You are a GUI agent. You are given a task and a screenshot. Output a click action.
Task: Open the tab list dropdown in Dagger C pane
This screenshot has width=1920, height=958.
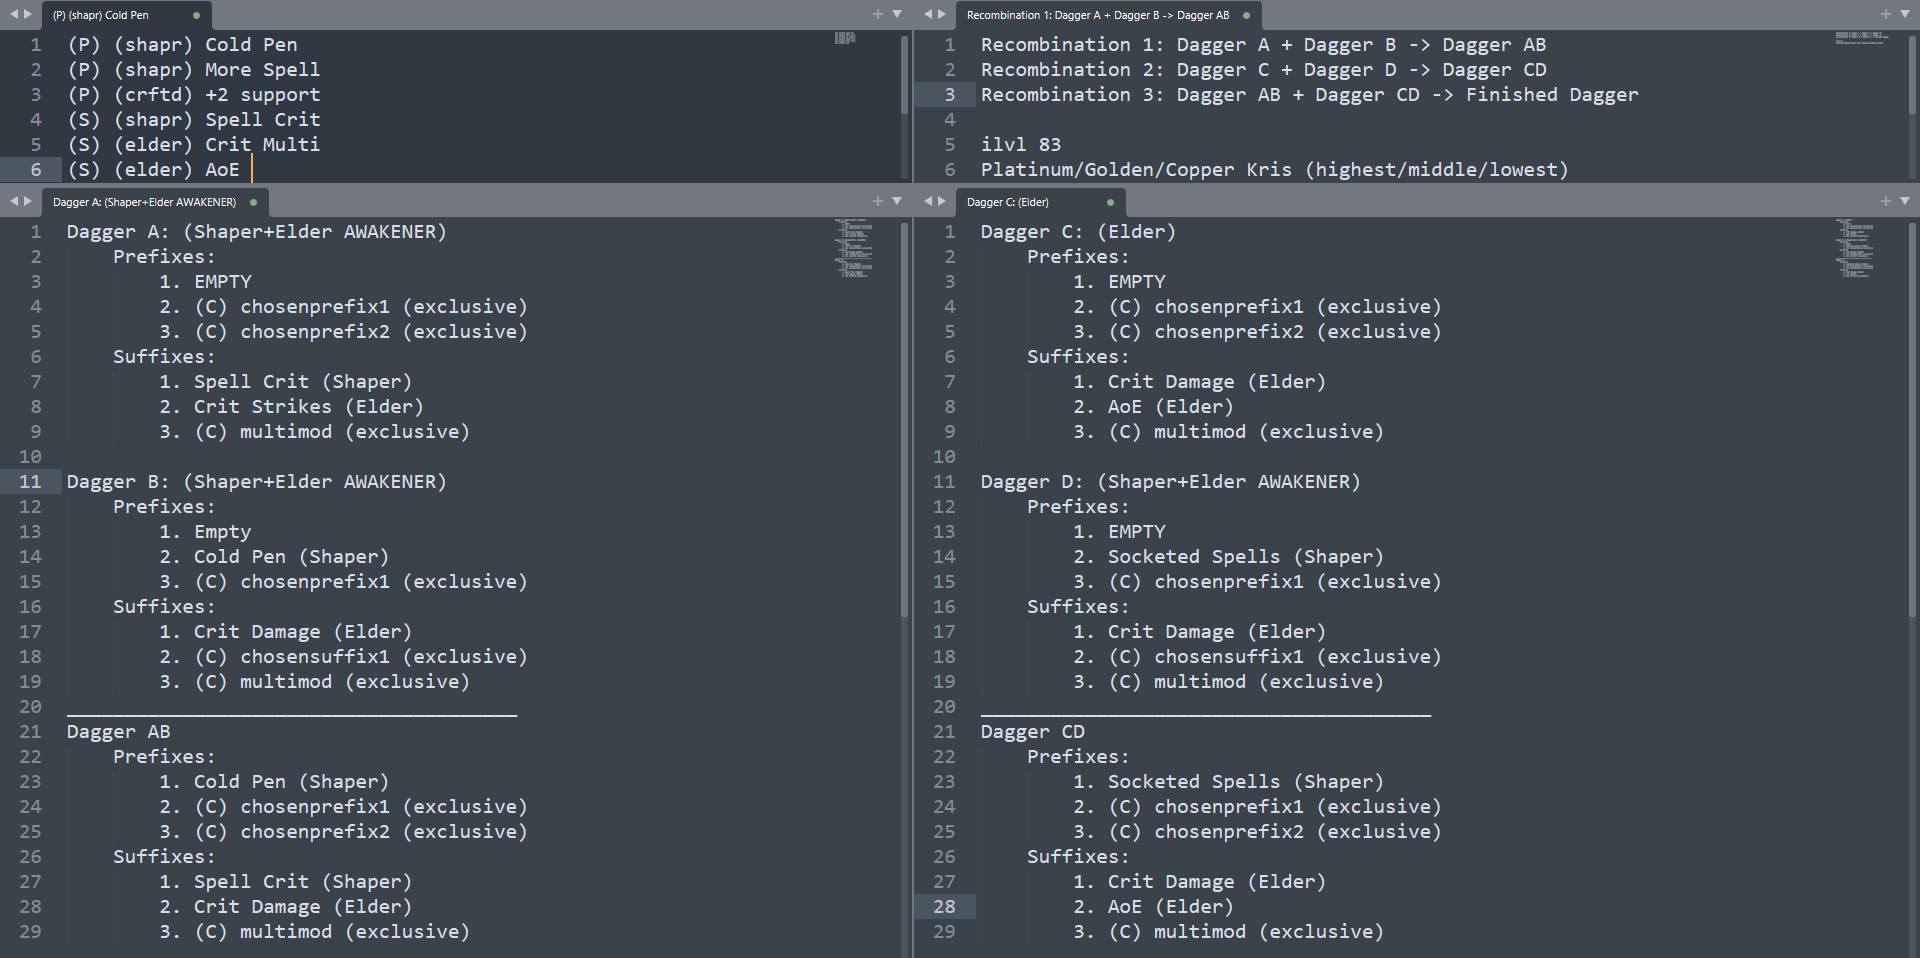click(1905, 201)
